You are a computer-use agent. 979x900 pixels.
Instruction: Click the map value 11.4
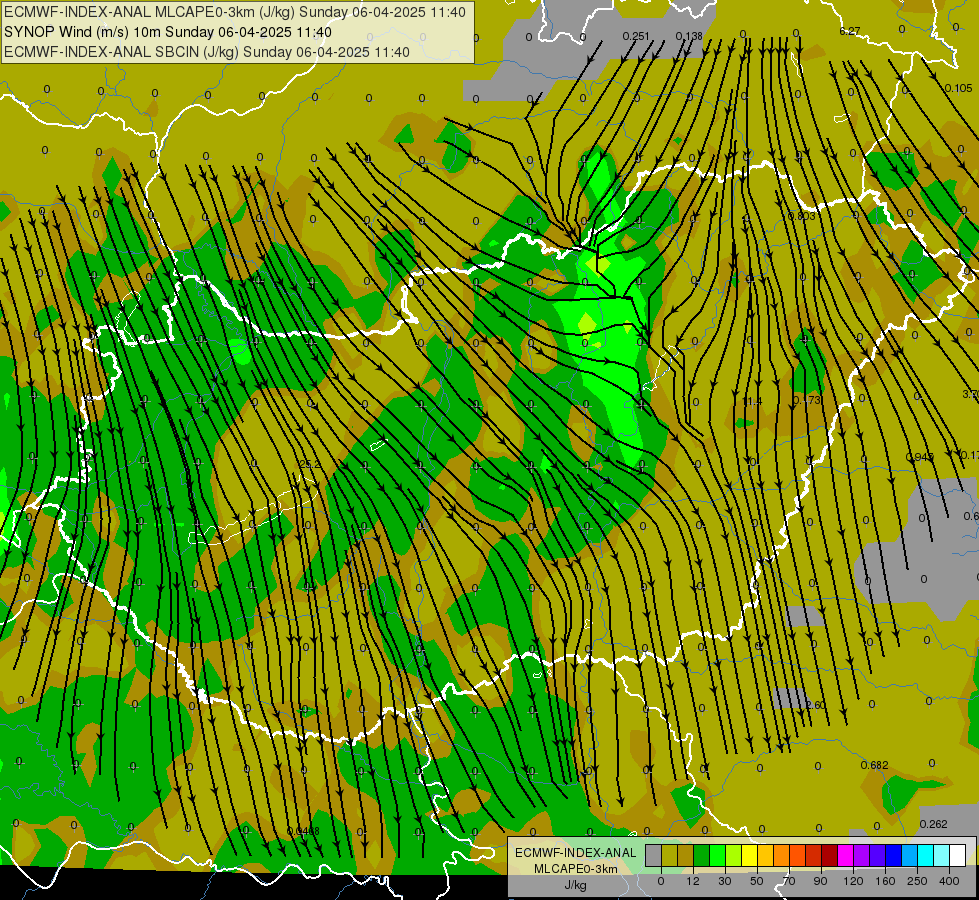752,401
